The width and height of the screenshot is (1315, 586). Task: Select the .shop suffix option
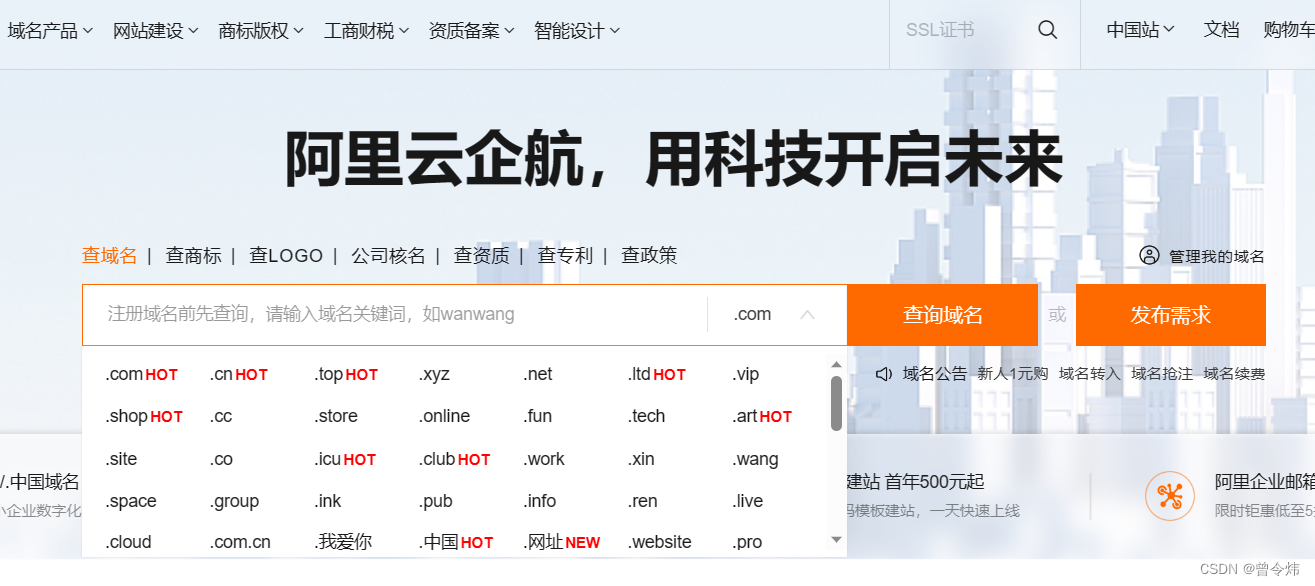click(x=143, y=416)
